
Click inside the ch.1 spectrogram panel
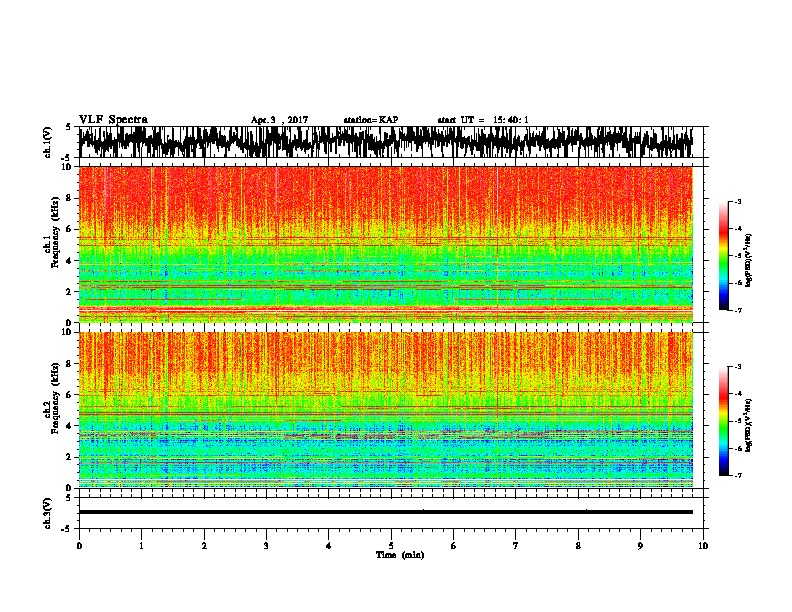(386, 244)
